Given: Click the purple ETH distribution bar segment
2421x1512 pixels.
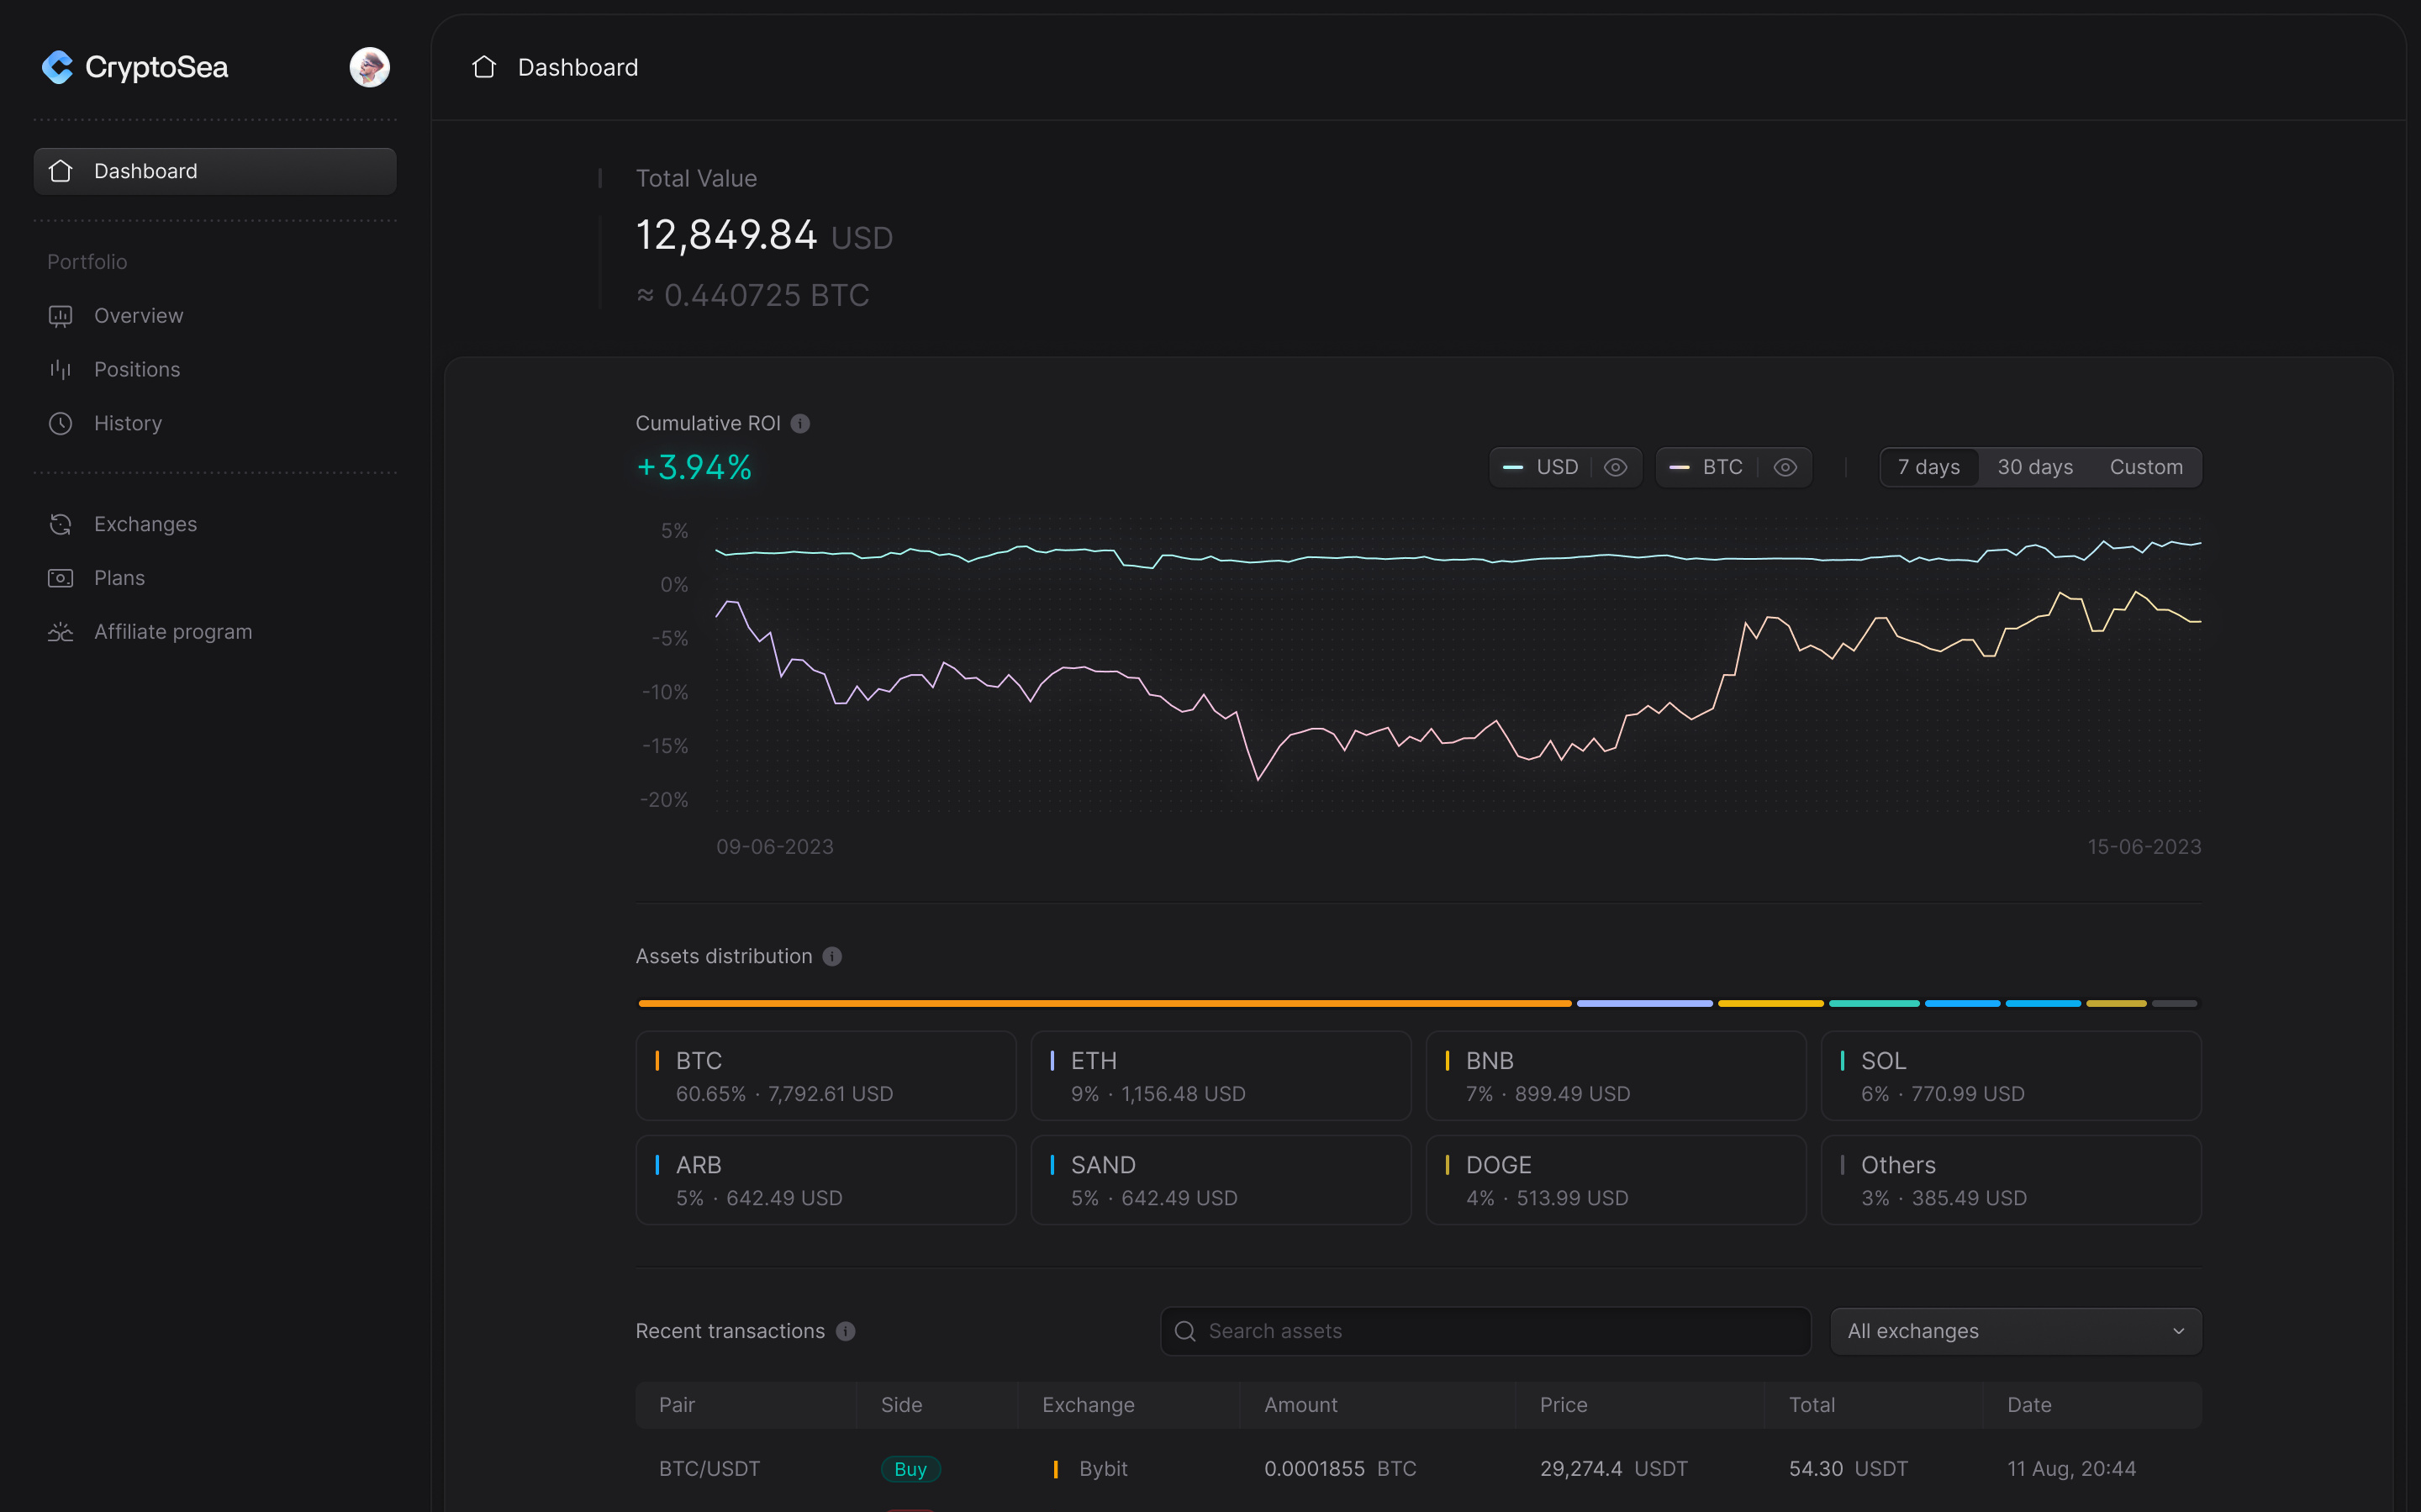Looking at the screenshot, I should tap(1645, 1003).
